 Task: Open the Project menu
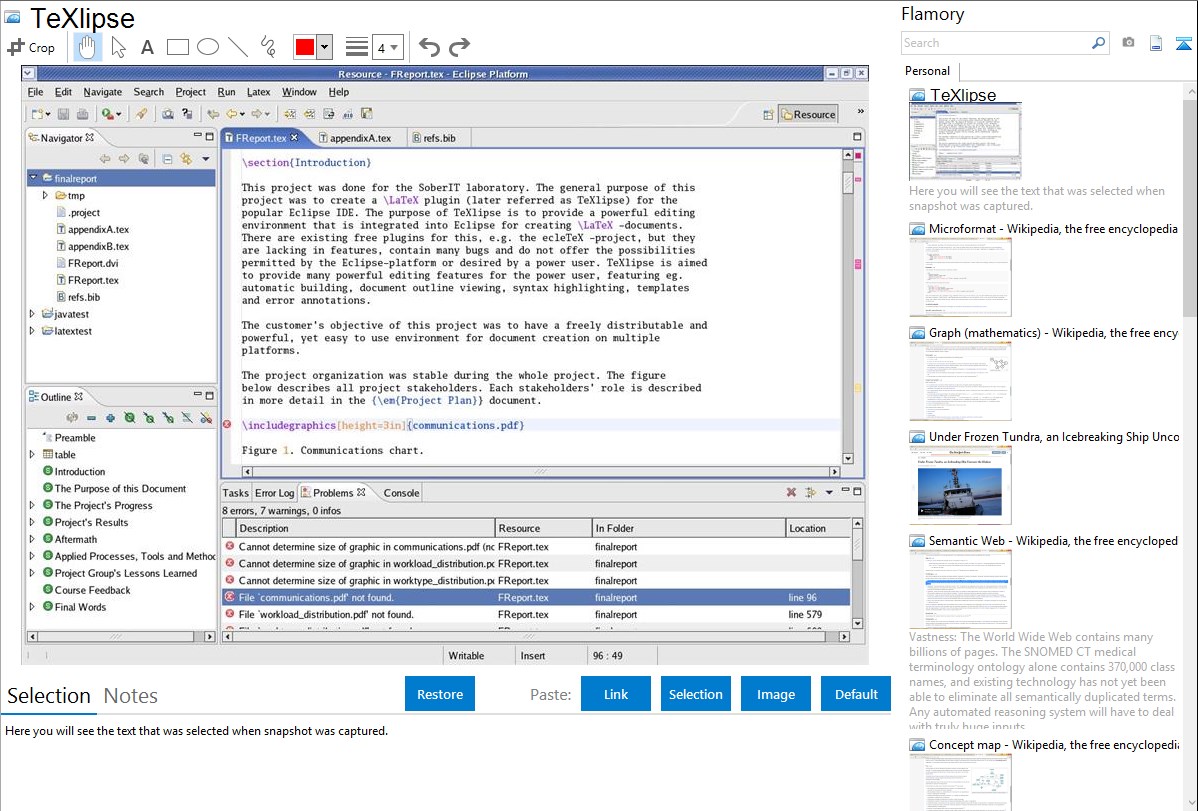click(x=190, y=92)
